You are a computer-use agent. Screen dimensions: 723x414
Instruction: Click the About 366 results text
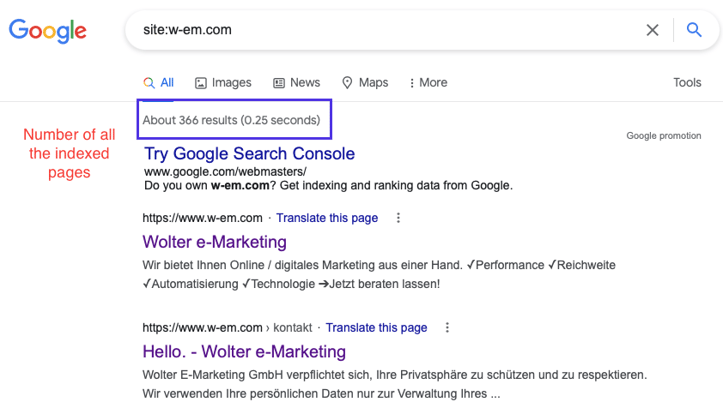pyautogui.click(x=231, y=120)
